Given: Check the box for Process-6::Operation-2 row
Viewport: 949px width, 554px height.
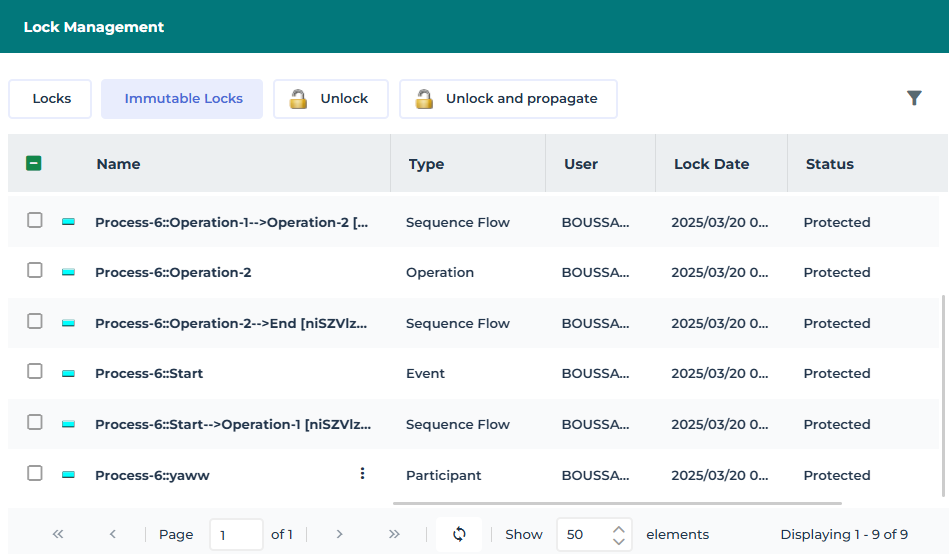Looking at the screenshot, I should pos(35,271).
